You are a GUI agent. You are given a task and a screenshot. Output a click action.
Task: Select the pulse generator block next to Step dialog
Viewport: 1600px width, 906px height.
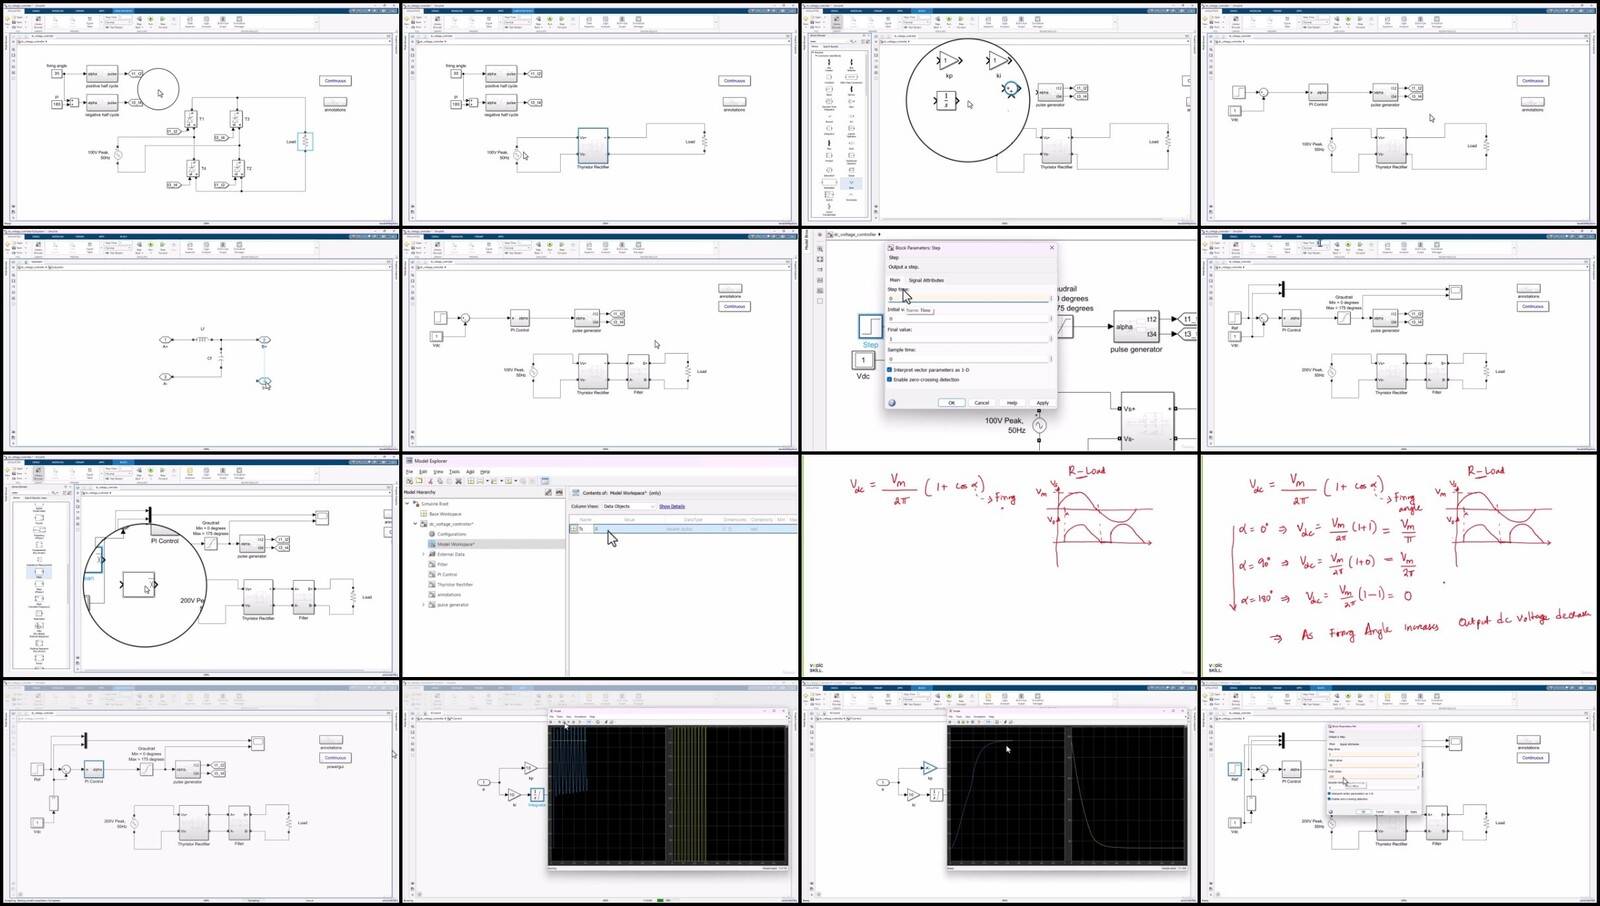click(1136, 328)
